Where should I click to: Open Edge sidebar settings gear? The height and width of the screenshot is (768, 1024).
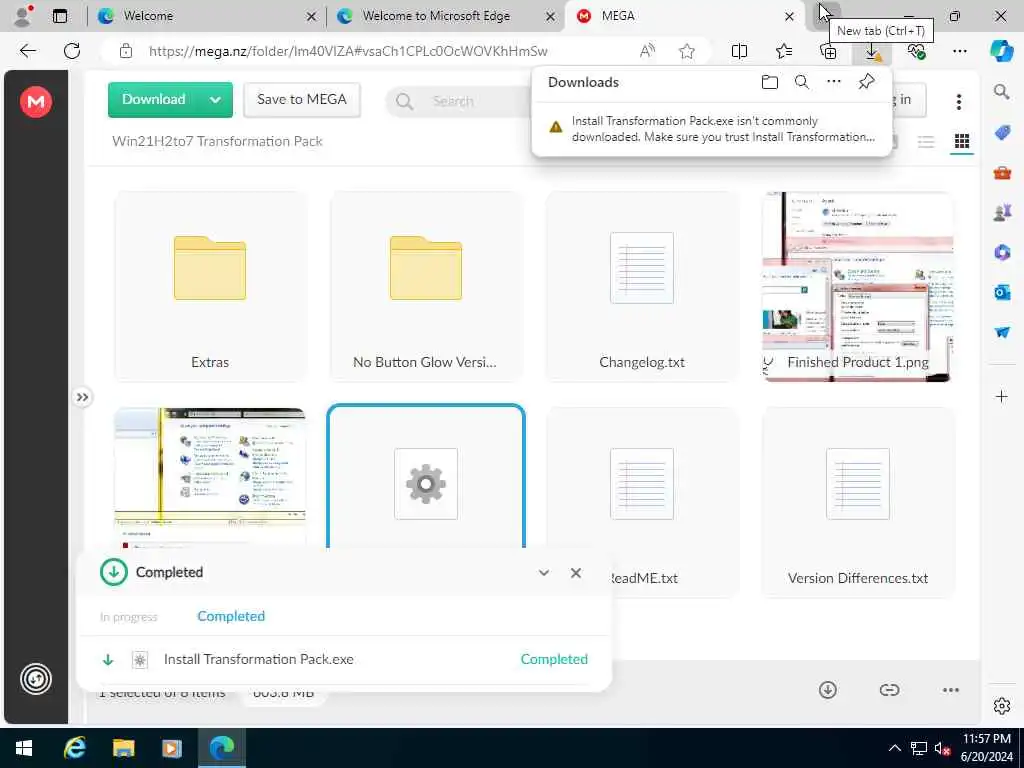[1001, 706]
